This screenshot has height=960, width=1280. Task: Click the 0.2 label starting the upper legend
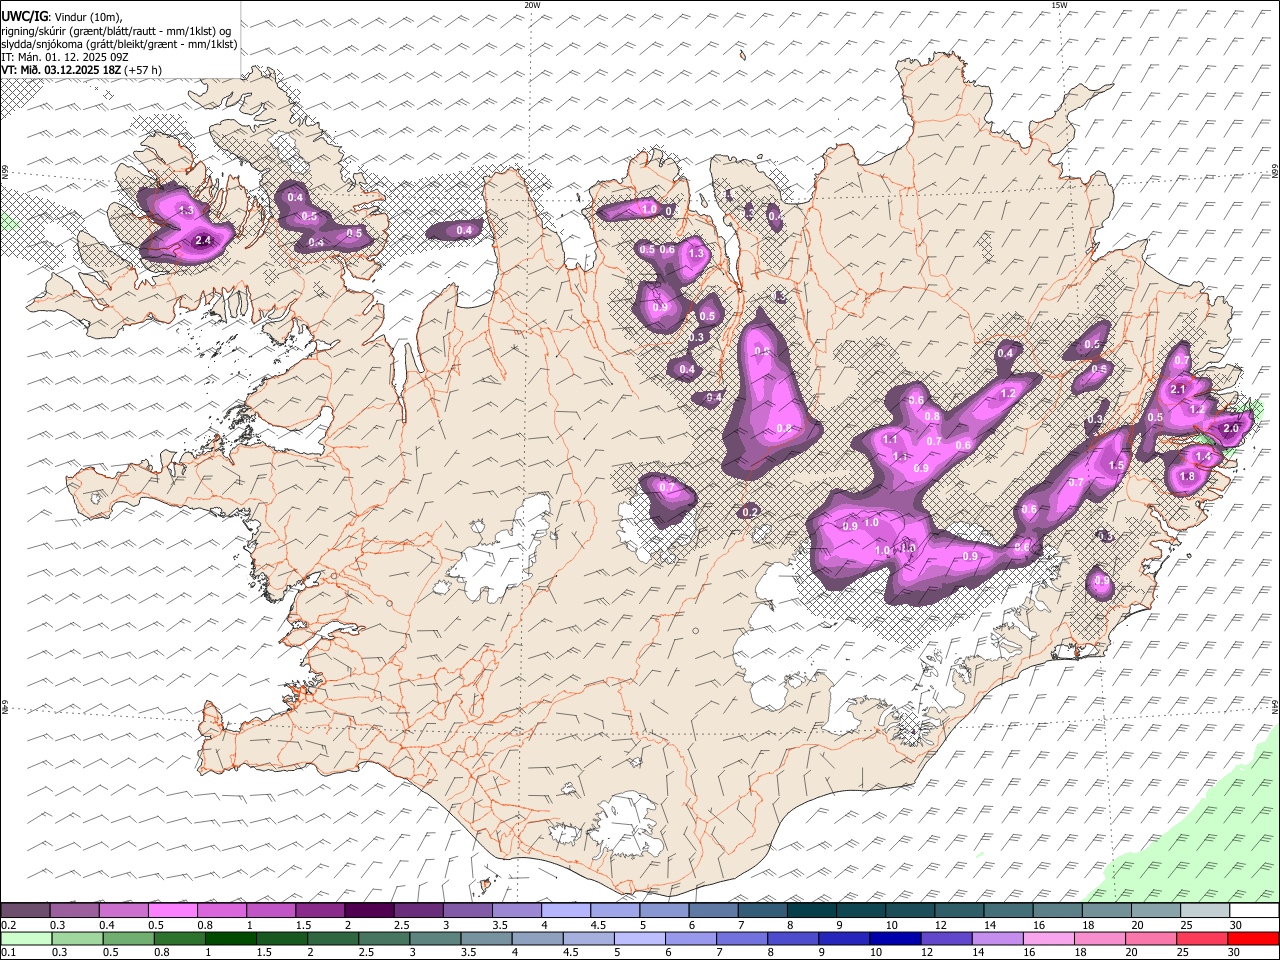[x=8, y=925]
